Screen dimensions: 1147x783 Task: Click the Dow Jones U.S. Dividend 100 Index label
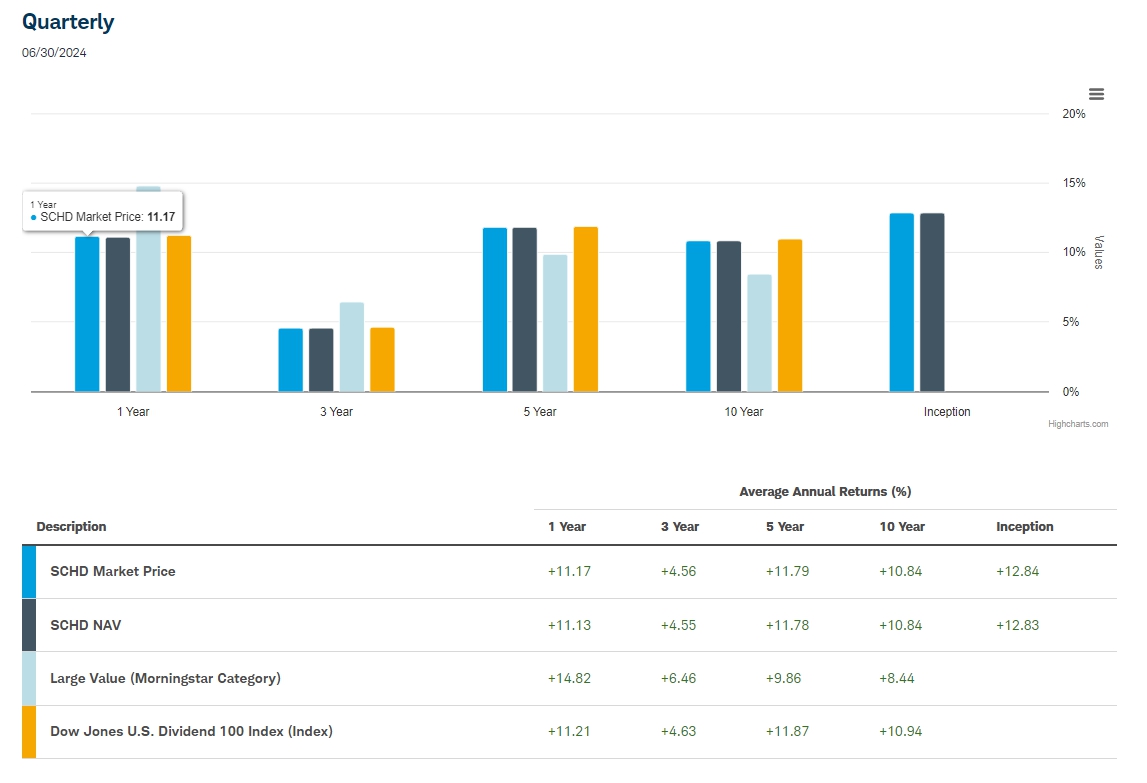[191, 731]
